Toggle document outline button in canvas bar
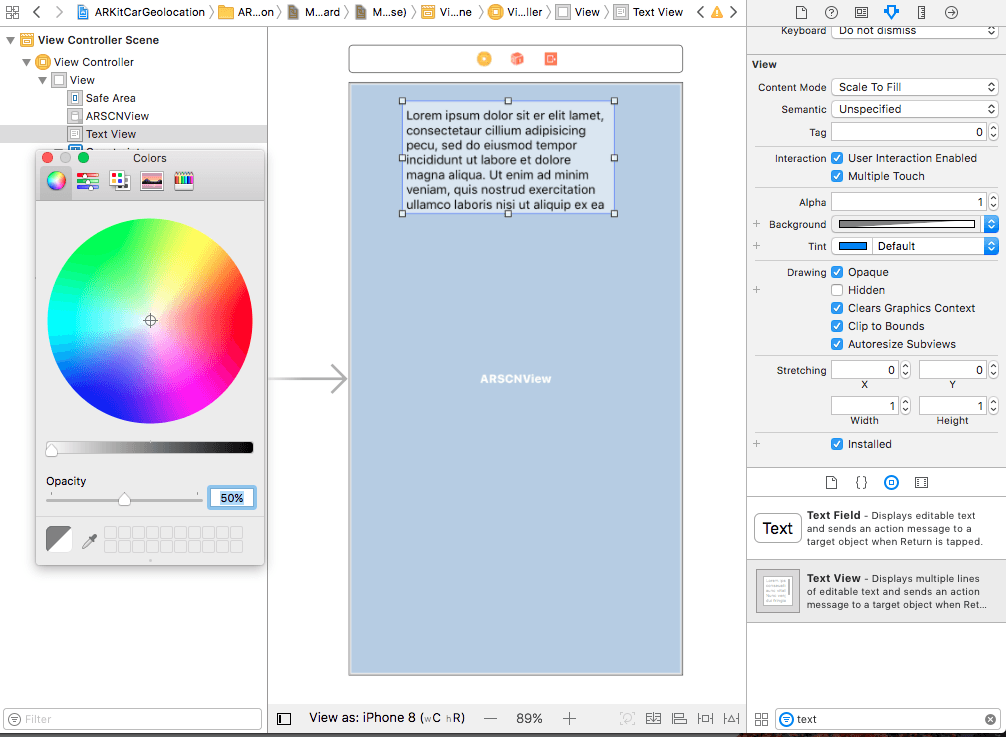Viewport: 1006px width, 737px height. tap(284, 718)
